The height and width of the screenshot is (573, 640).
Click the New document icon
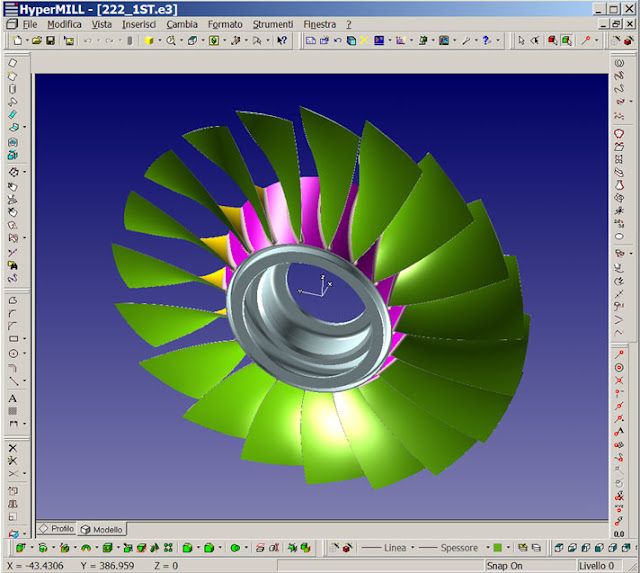pyautogui.click(x=17, y=40)
